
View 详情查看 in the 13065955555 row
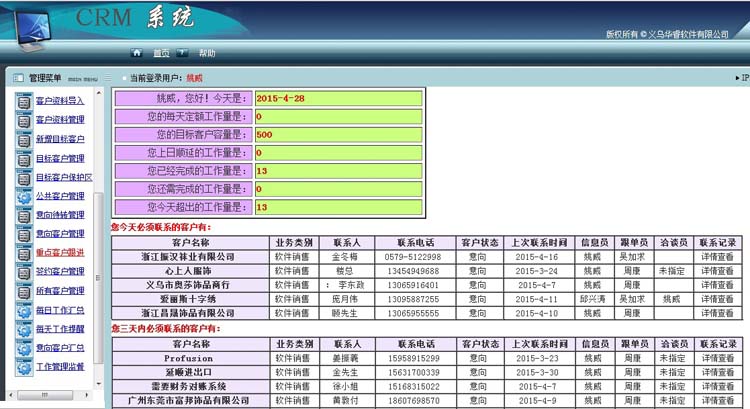[717, 313]
